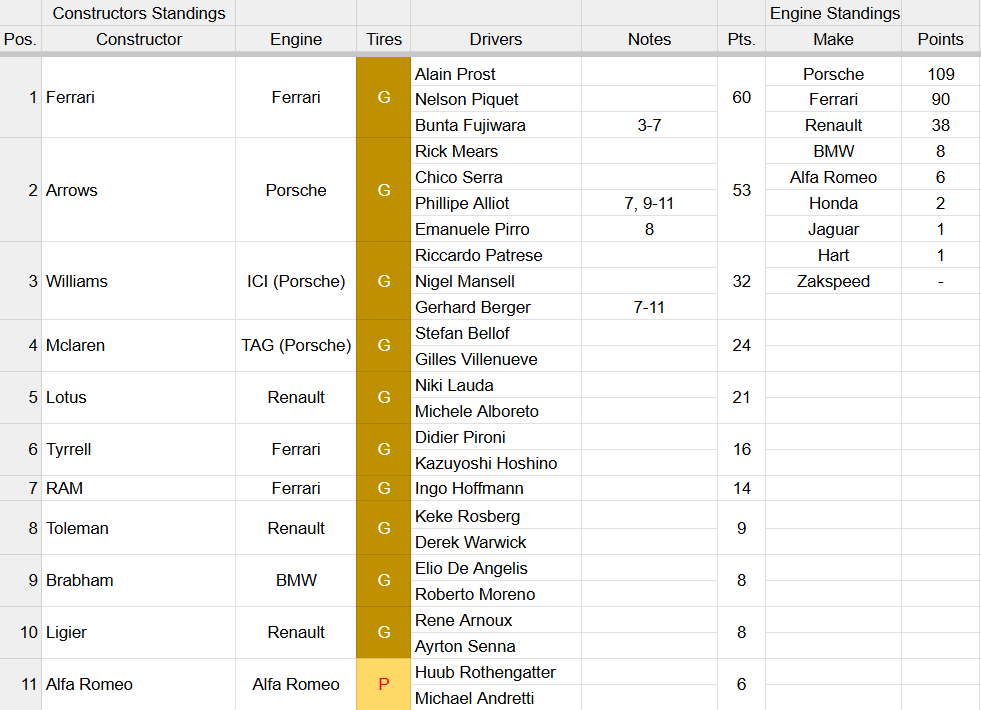Click the "Arrows" constructor cell

point(139,190)
